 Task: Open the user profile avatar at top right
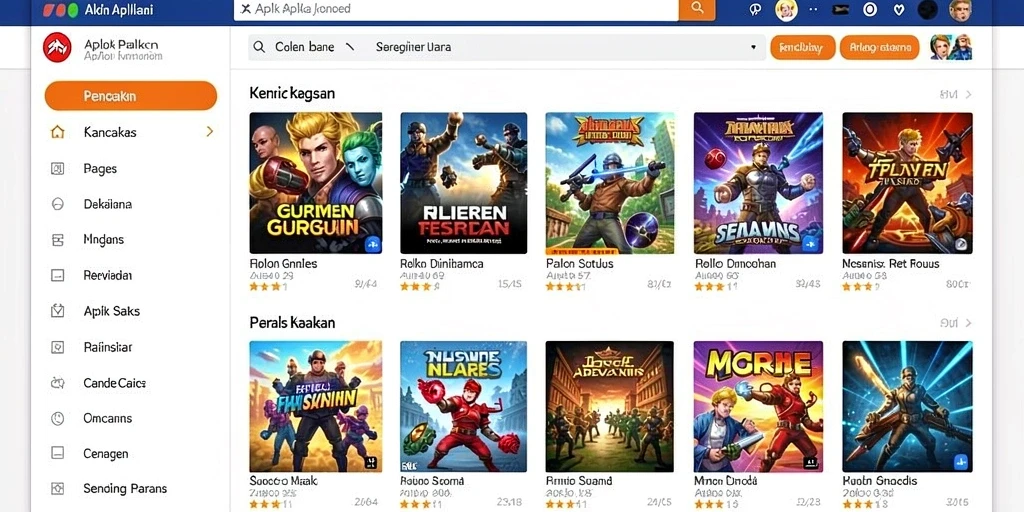[960, 10]
